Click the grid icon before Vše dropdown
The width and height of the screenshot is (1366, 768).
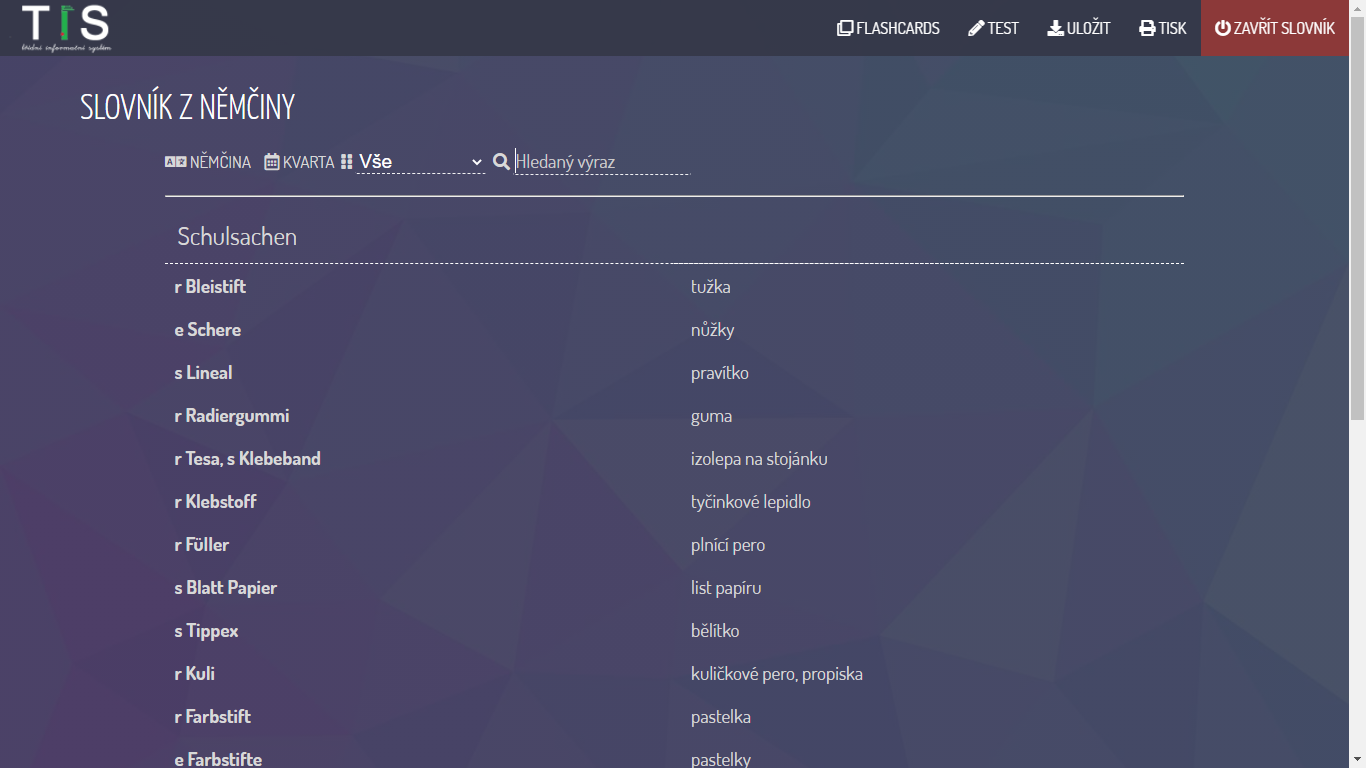tap(347, 162)
